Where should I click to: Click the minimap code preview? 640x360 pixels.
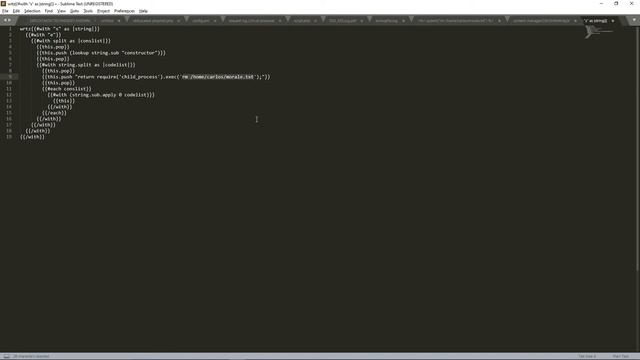598,31
